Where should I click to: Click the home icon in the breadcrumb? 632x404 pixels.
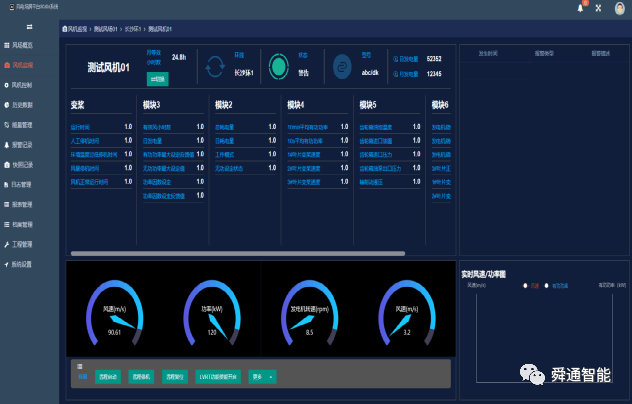(64, 29)
